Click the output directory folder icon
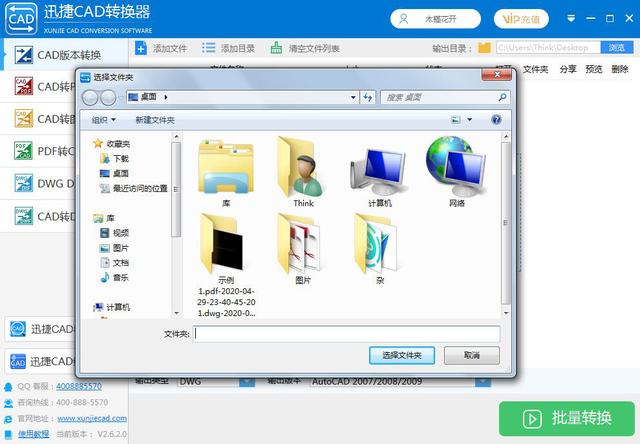Viewport: 640px width, 444px height. pyautogui.click(x=484, y=48)
